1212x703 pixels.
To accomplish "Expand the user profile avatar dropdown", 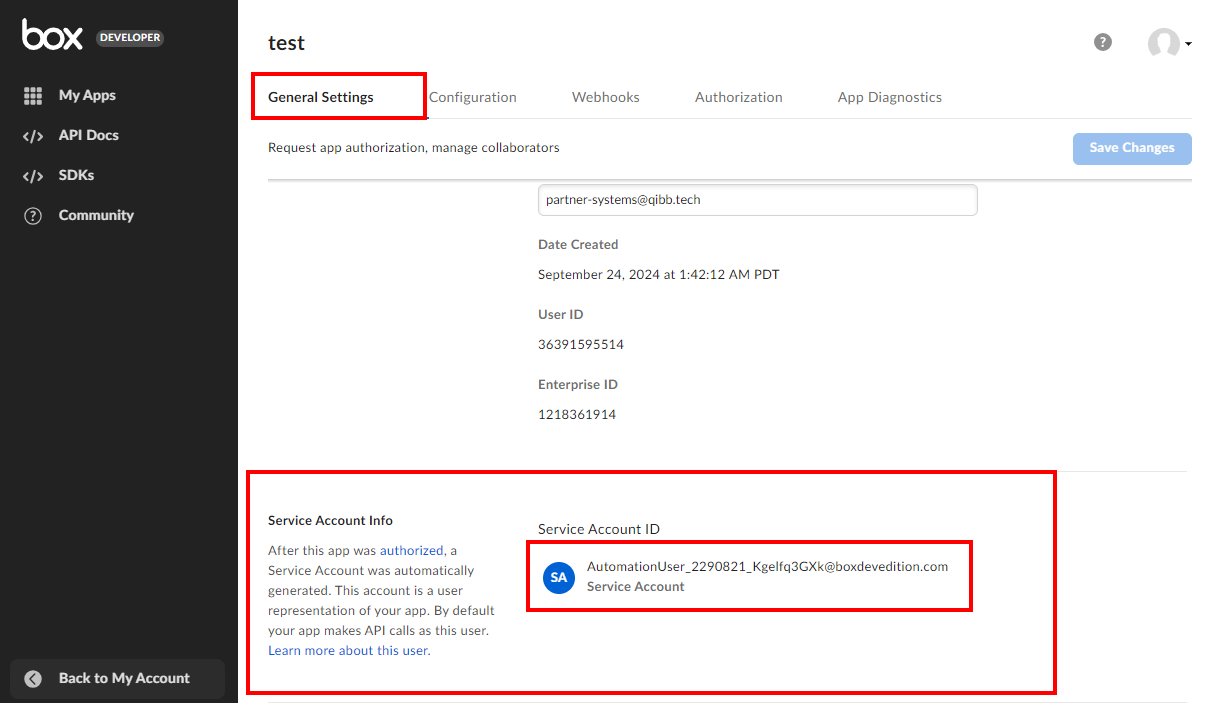I will tap(1168, 43).
